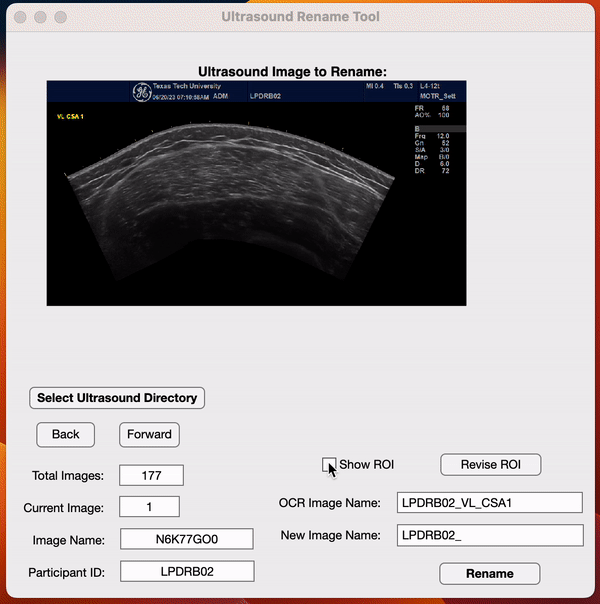Click the Rename button
Viewport: 600px width, 604px height.
(x=489, y=574)
